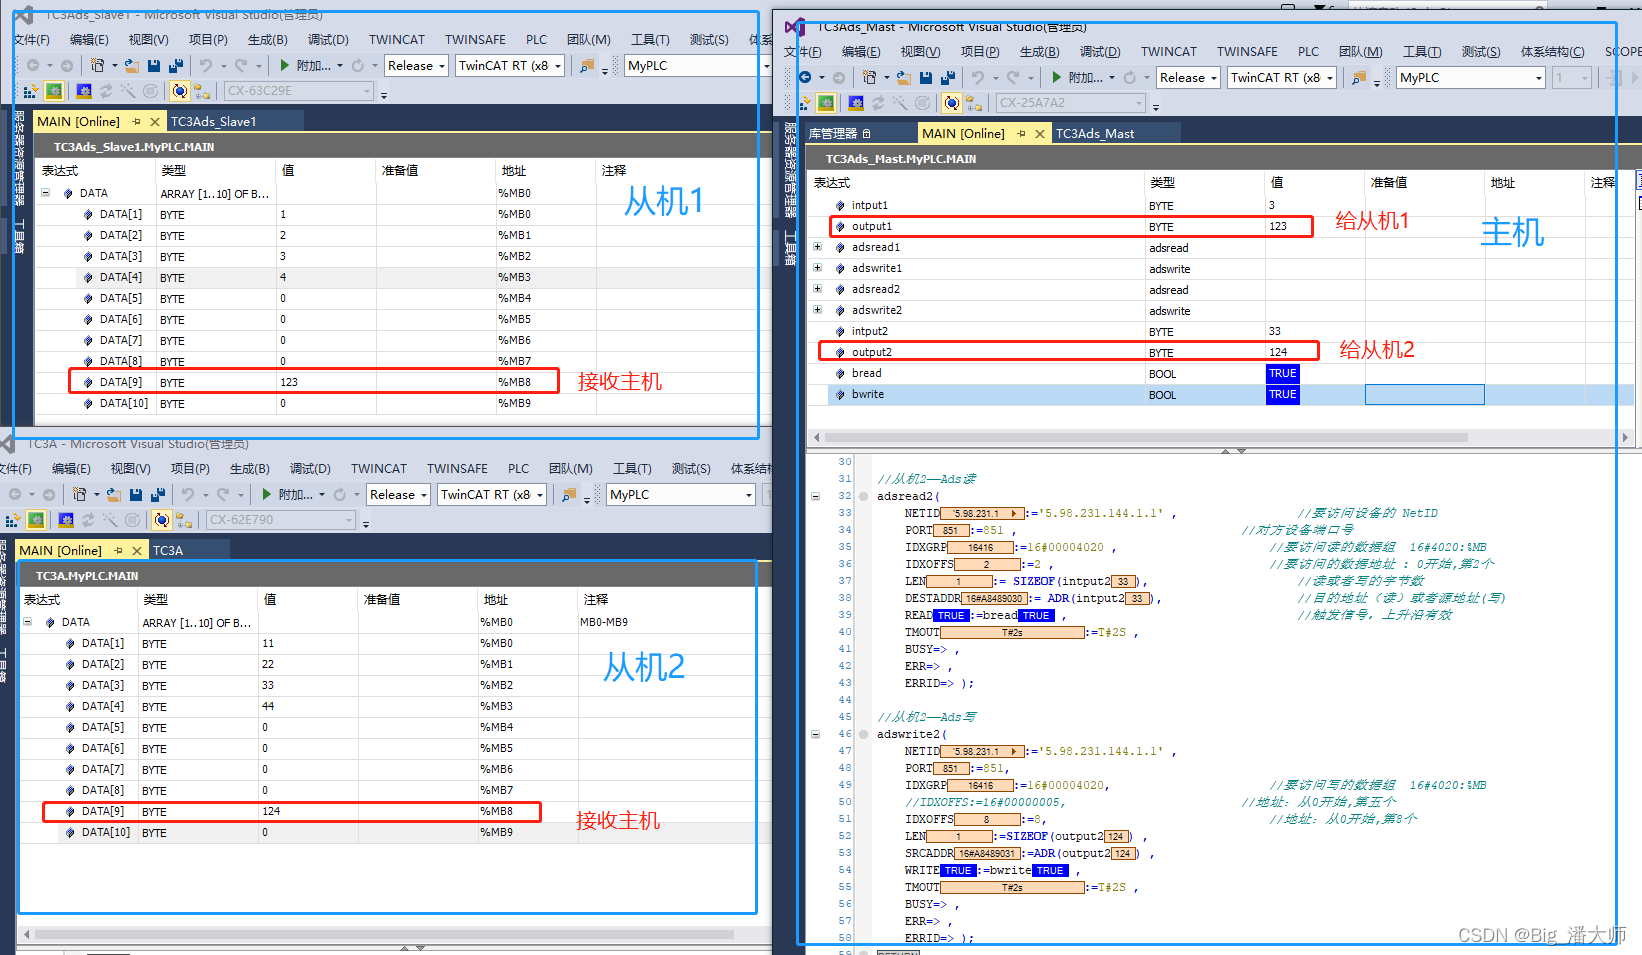Click Save All in the TC3A window toolbar
This screenshot has height=955, width=1642.
(158, 495)
